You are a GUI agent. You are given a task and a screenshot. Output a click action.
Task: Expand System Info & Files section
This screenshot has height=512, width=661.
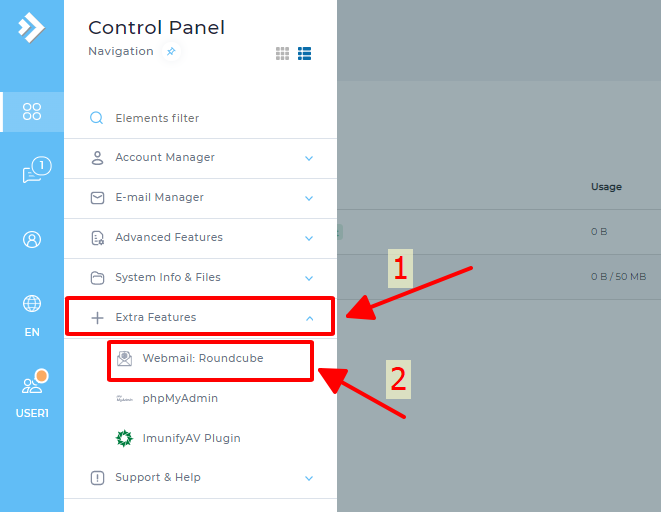(309, 278)
